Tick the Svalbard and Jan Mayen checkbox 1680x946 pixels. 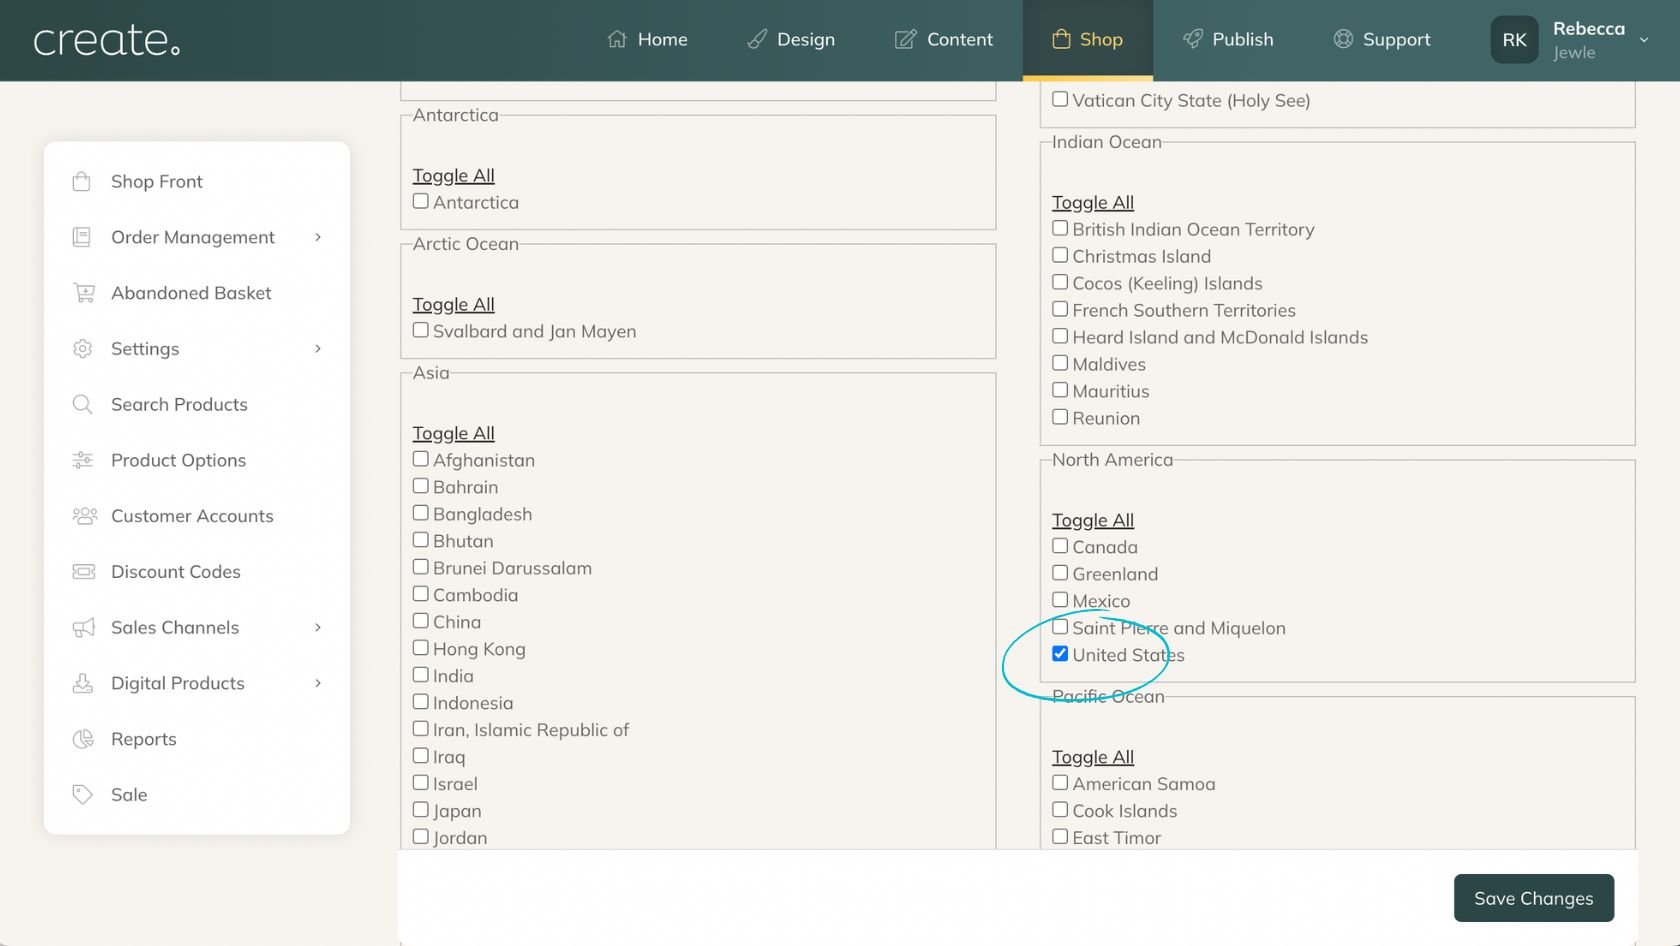click(421, 330)
